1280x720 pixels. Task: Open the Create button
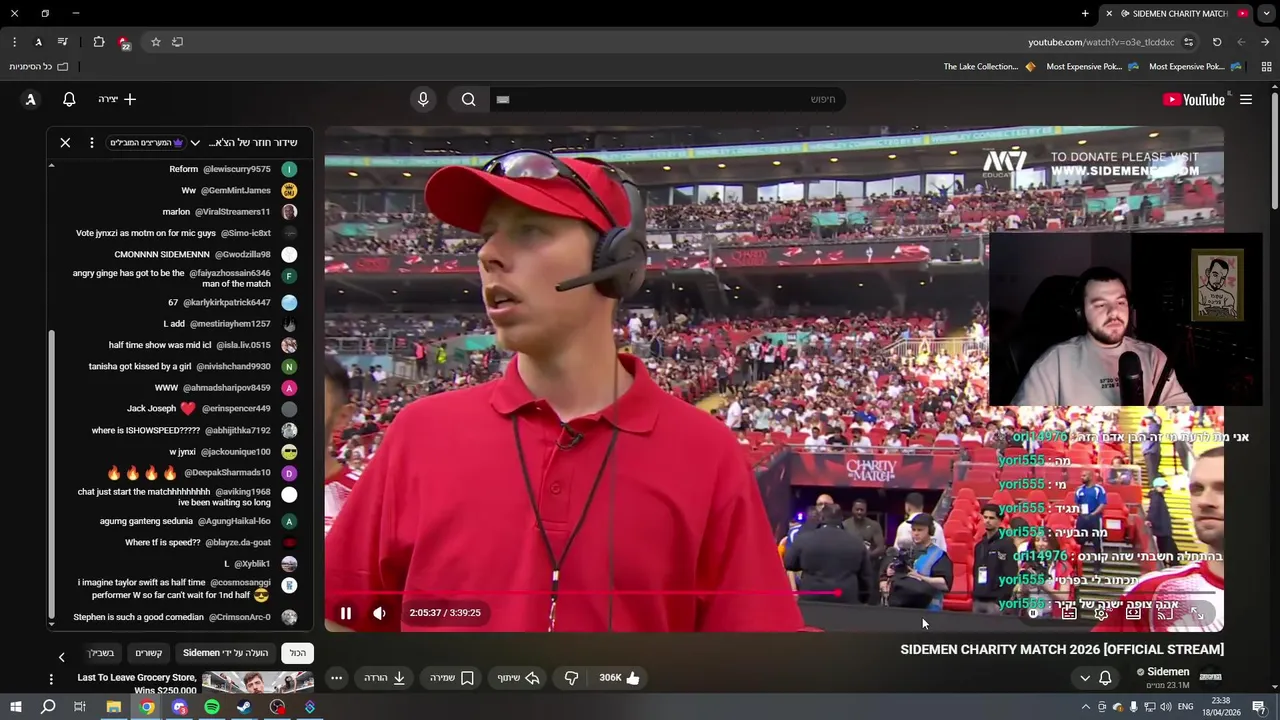(117, 99)
